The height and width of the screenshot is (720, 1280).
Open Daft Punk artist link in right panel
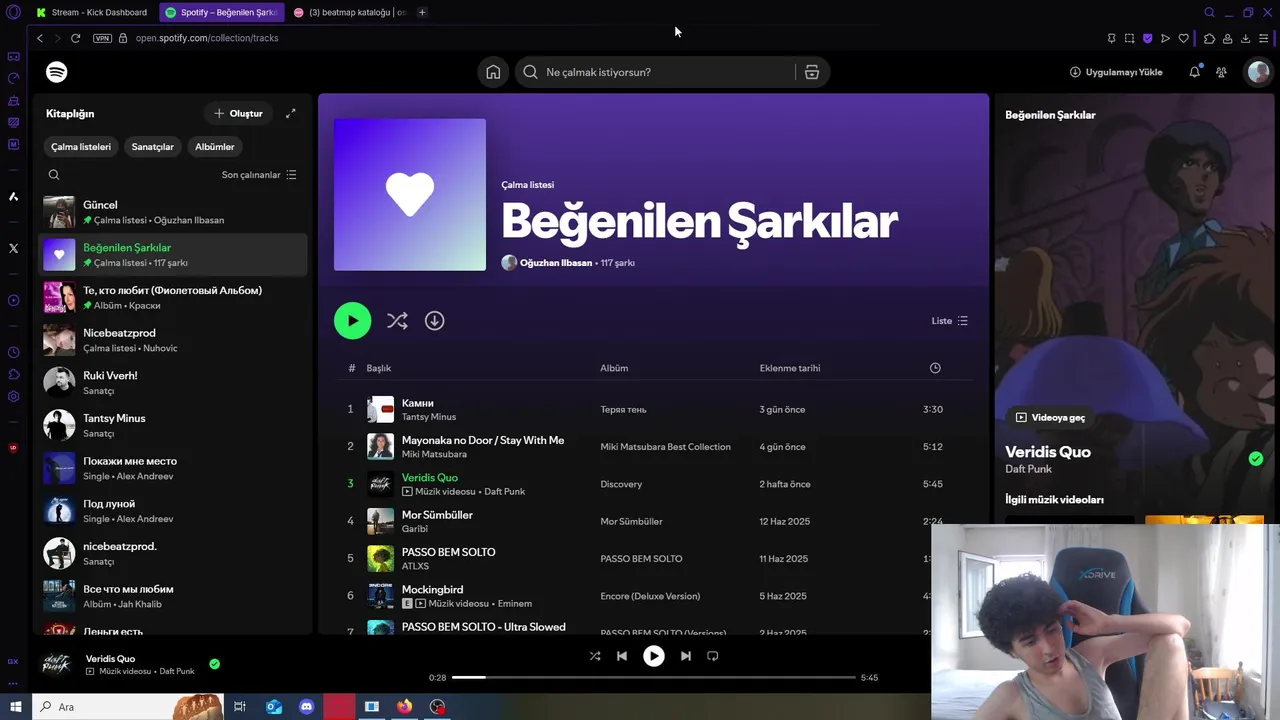(1028, 469)
